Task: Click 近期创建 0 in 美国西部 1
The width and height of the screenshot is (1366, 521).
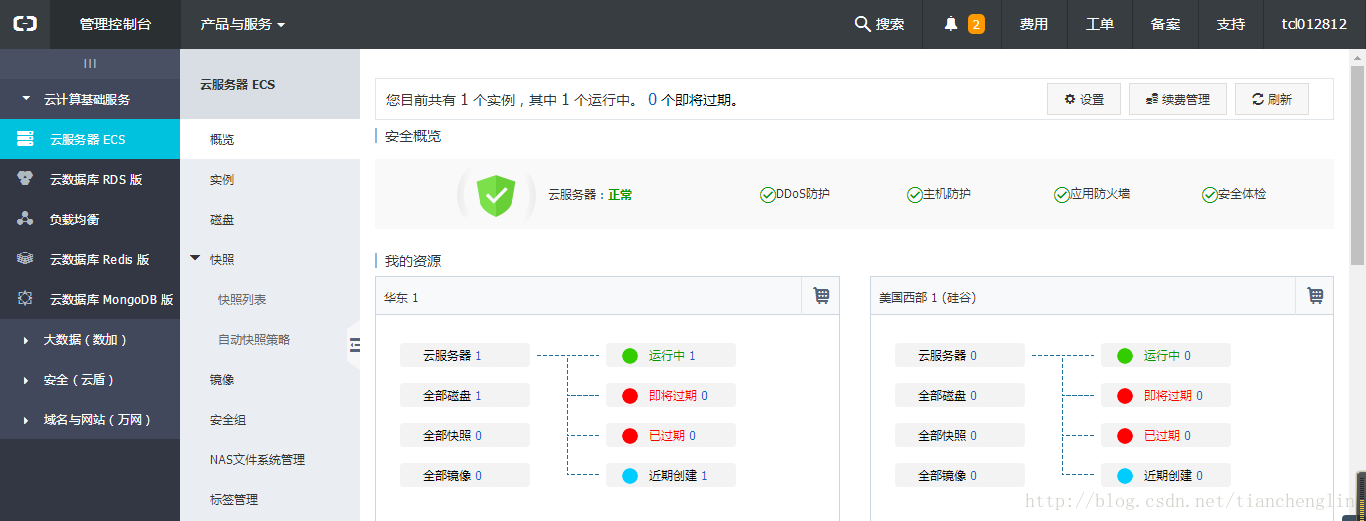Action: [1166, 475]
